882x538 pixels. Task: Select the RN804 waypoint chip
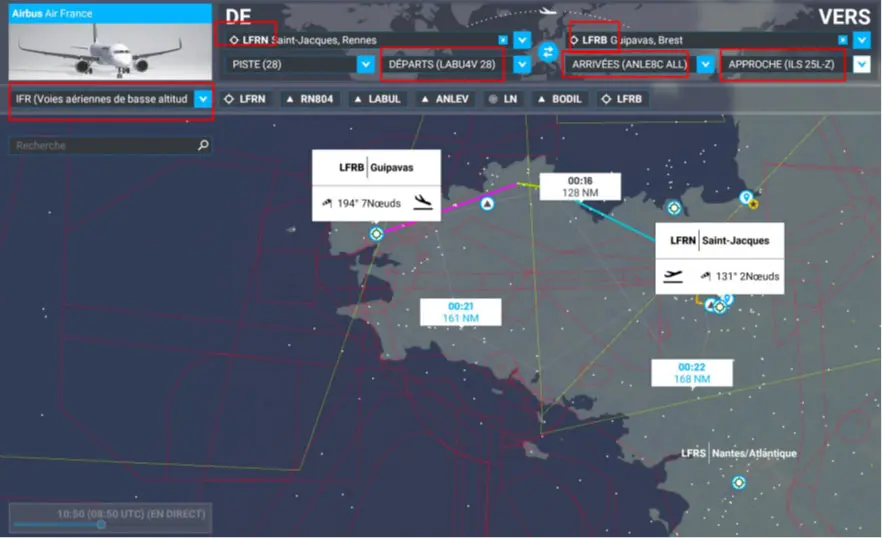coord(310,99)
